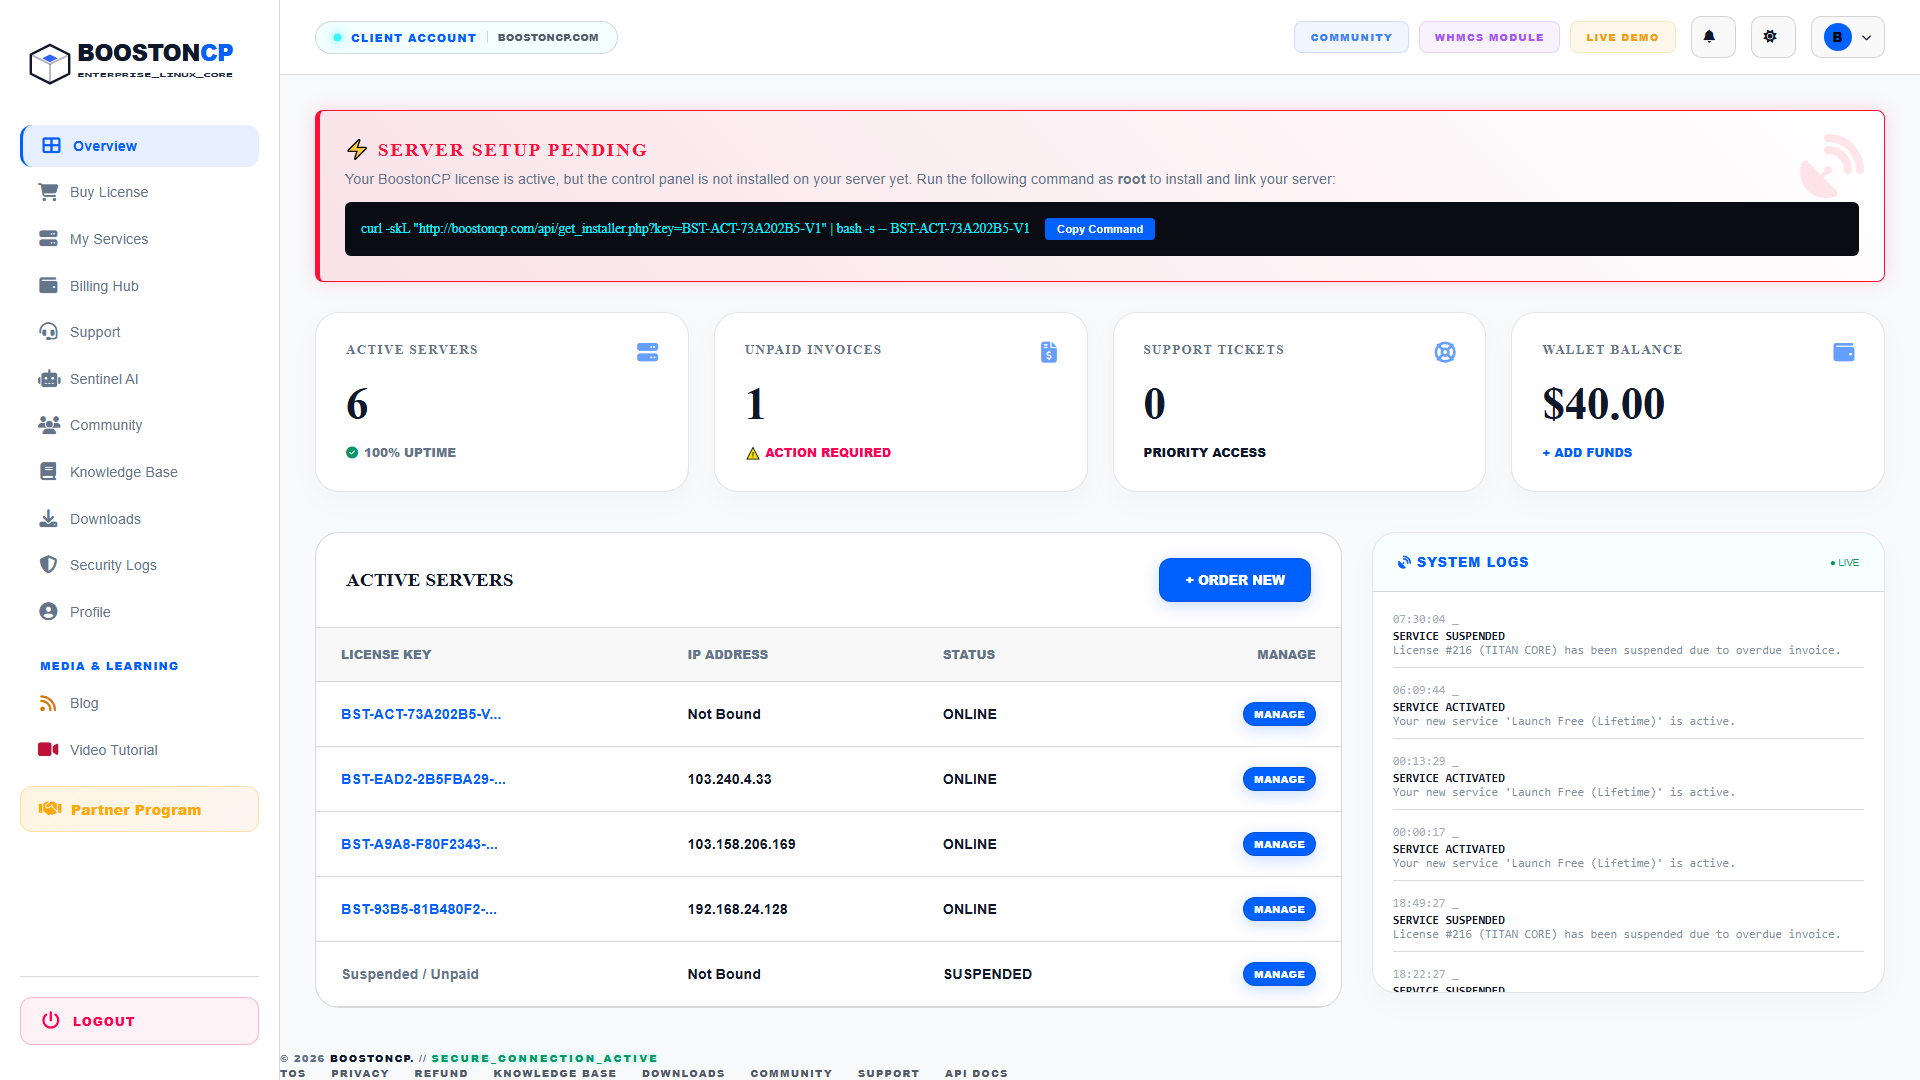Image resolution: width=1920 pixels, height=1080 pixels.
Task: Manage server with IP 192.168.24.128
Action: click(x=1279, y=909)
